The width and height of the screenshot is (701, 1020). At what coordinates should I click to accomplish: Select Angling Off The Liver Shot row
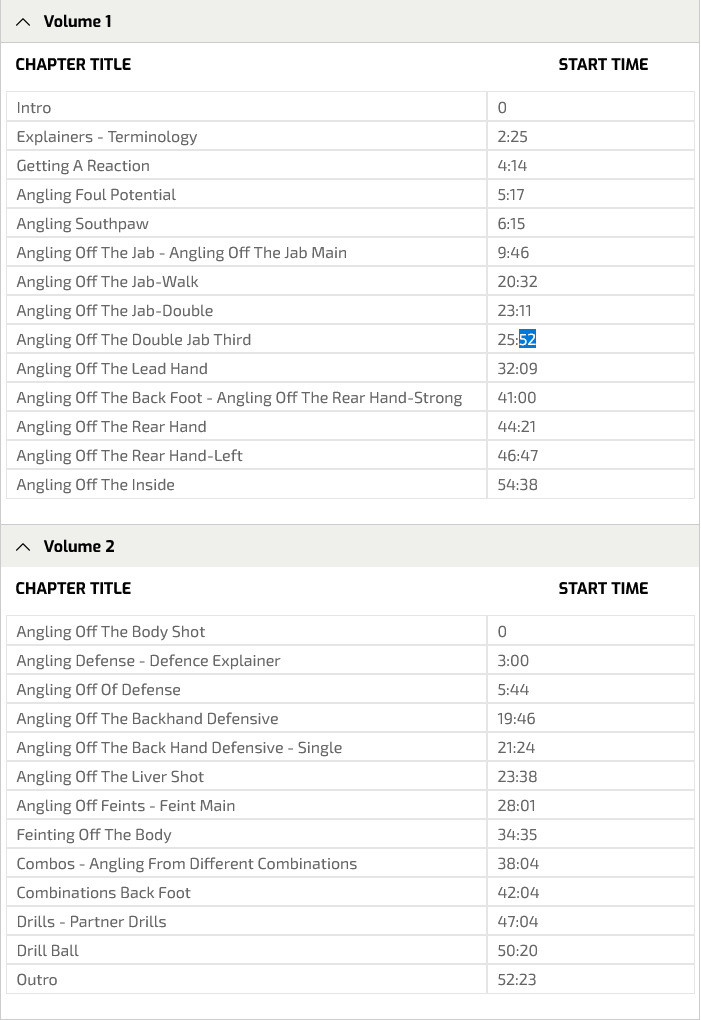pos(350,777)
